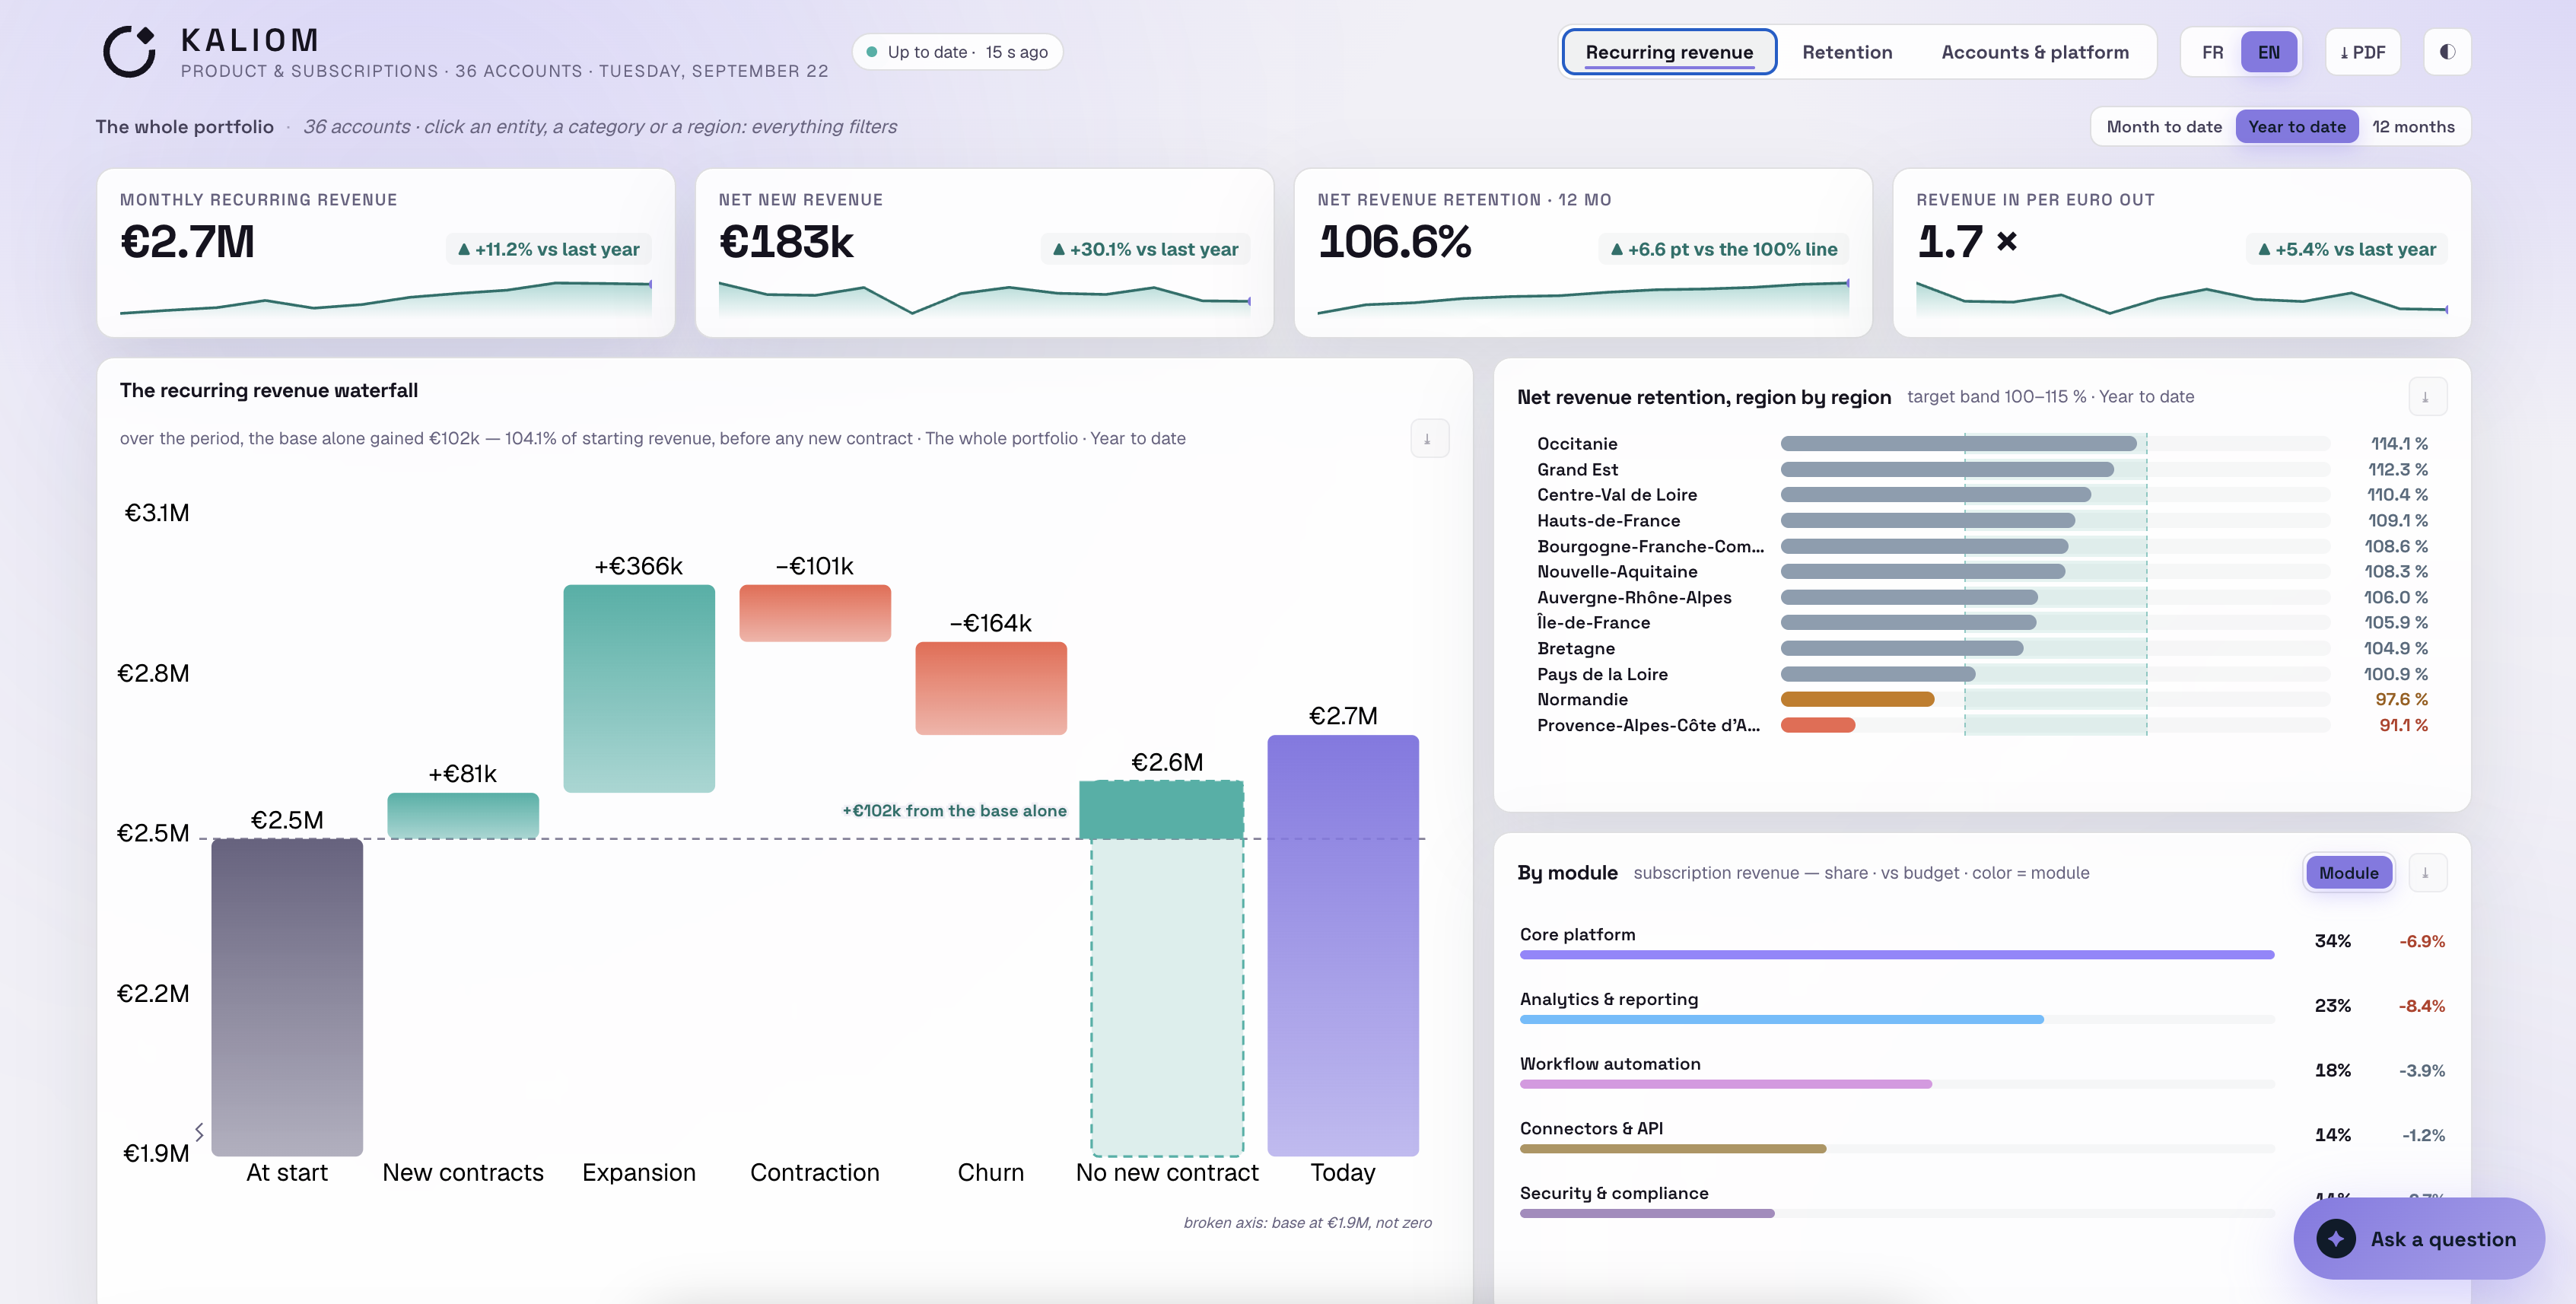The image size is (2576, 1304).
Task: Click The whole portfolio filter label
Action: tap(184, 127)
